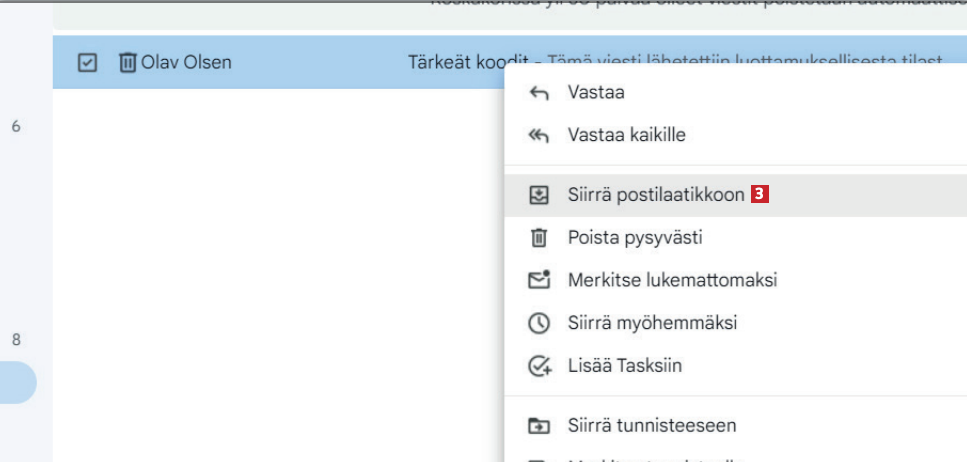967x462 pixels.
Task: Select the Poista pysyvästi menu entry
Action: pyautogui.click(x=634, y=238)
